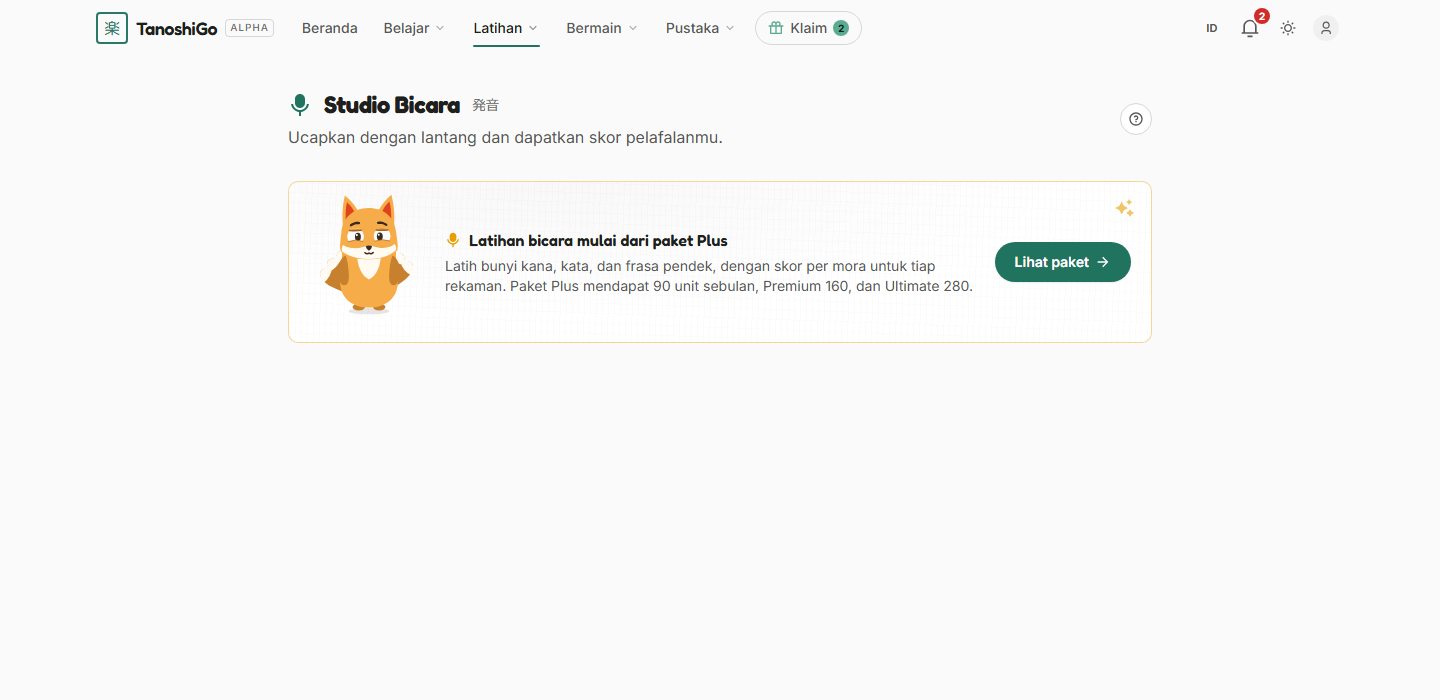The height and width of the screenshot is (700, 1440).
Task: Click the 'Ucapkan dengan lantang' subtitle text
Action: click(505, 137)
